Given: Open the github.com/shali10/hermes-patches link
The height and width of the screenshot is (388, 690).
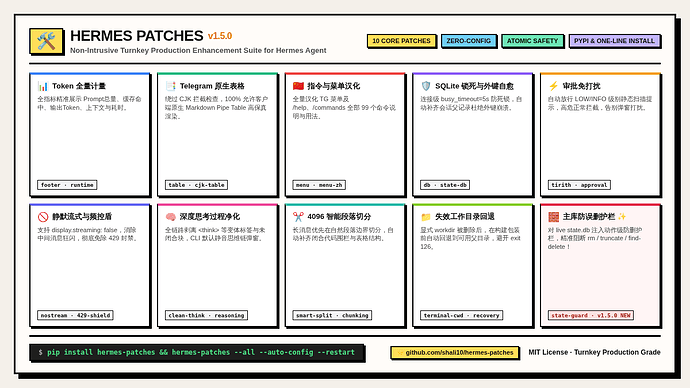Looking at the screenshot, I should coord(455,352).
